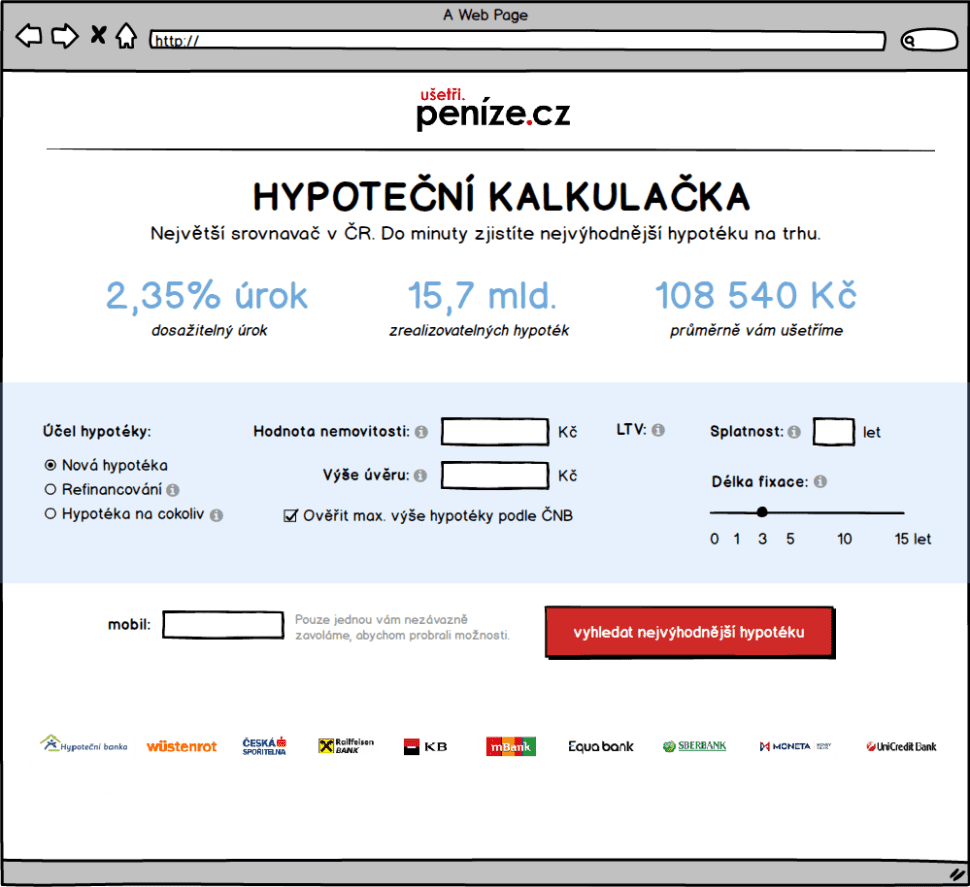970x887 pixels.
Task: Click the průměrně vám ušetříme caption
Action: click(756, 330)
